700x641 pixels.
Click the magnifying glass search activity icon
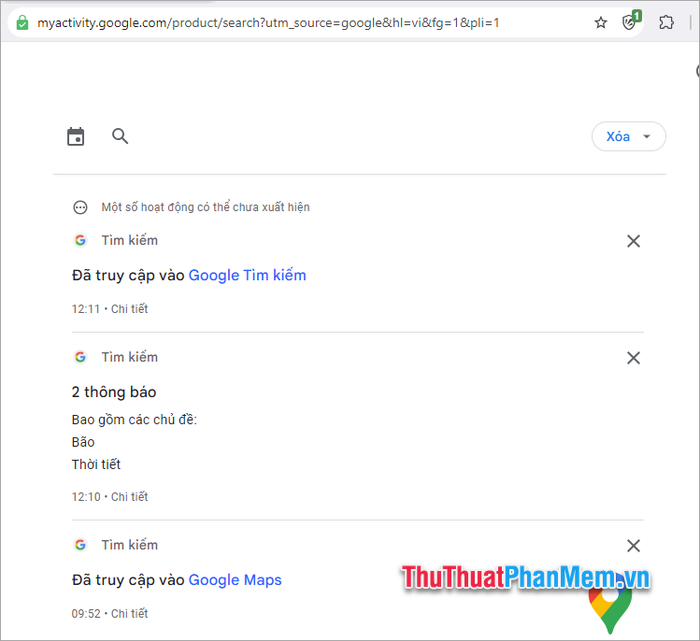[x=120, y=136]
